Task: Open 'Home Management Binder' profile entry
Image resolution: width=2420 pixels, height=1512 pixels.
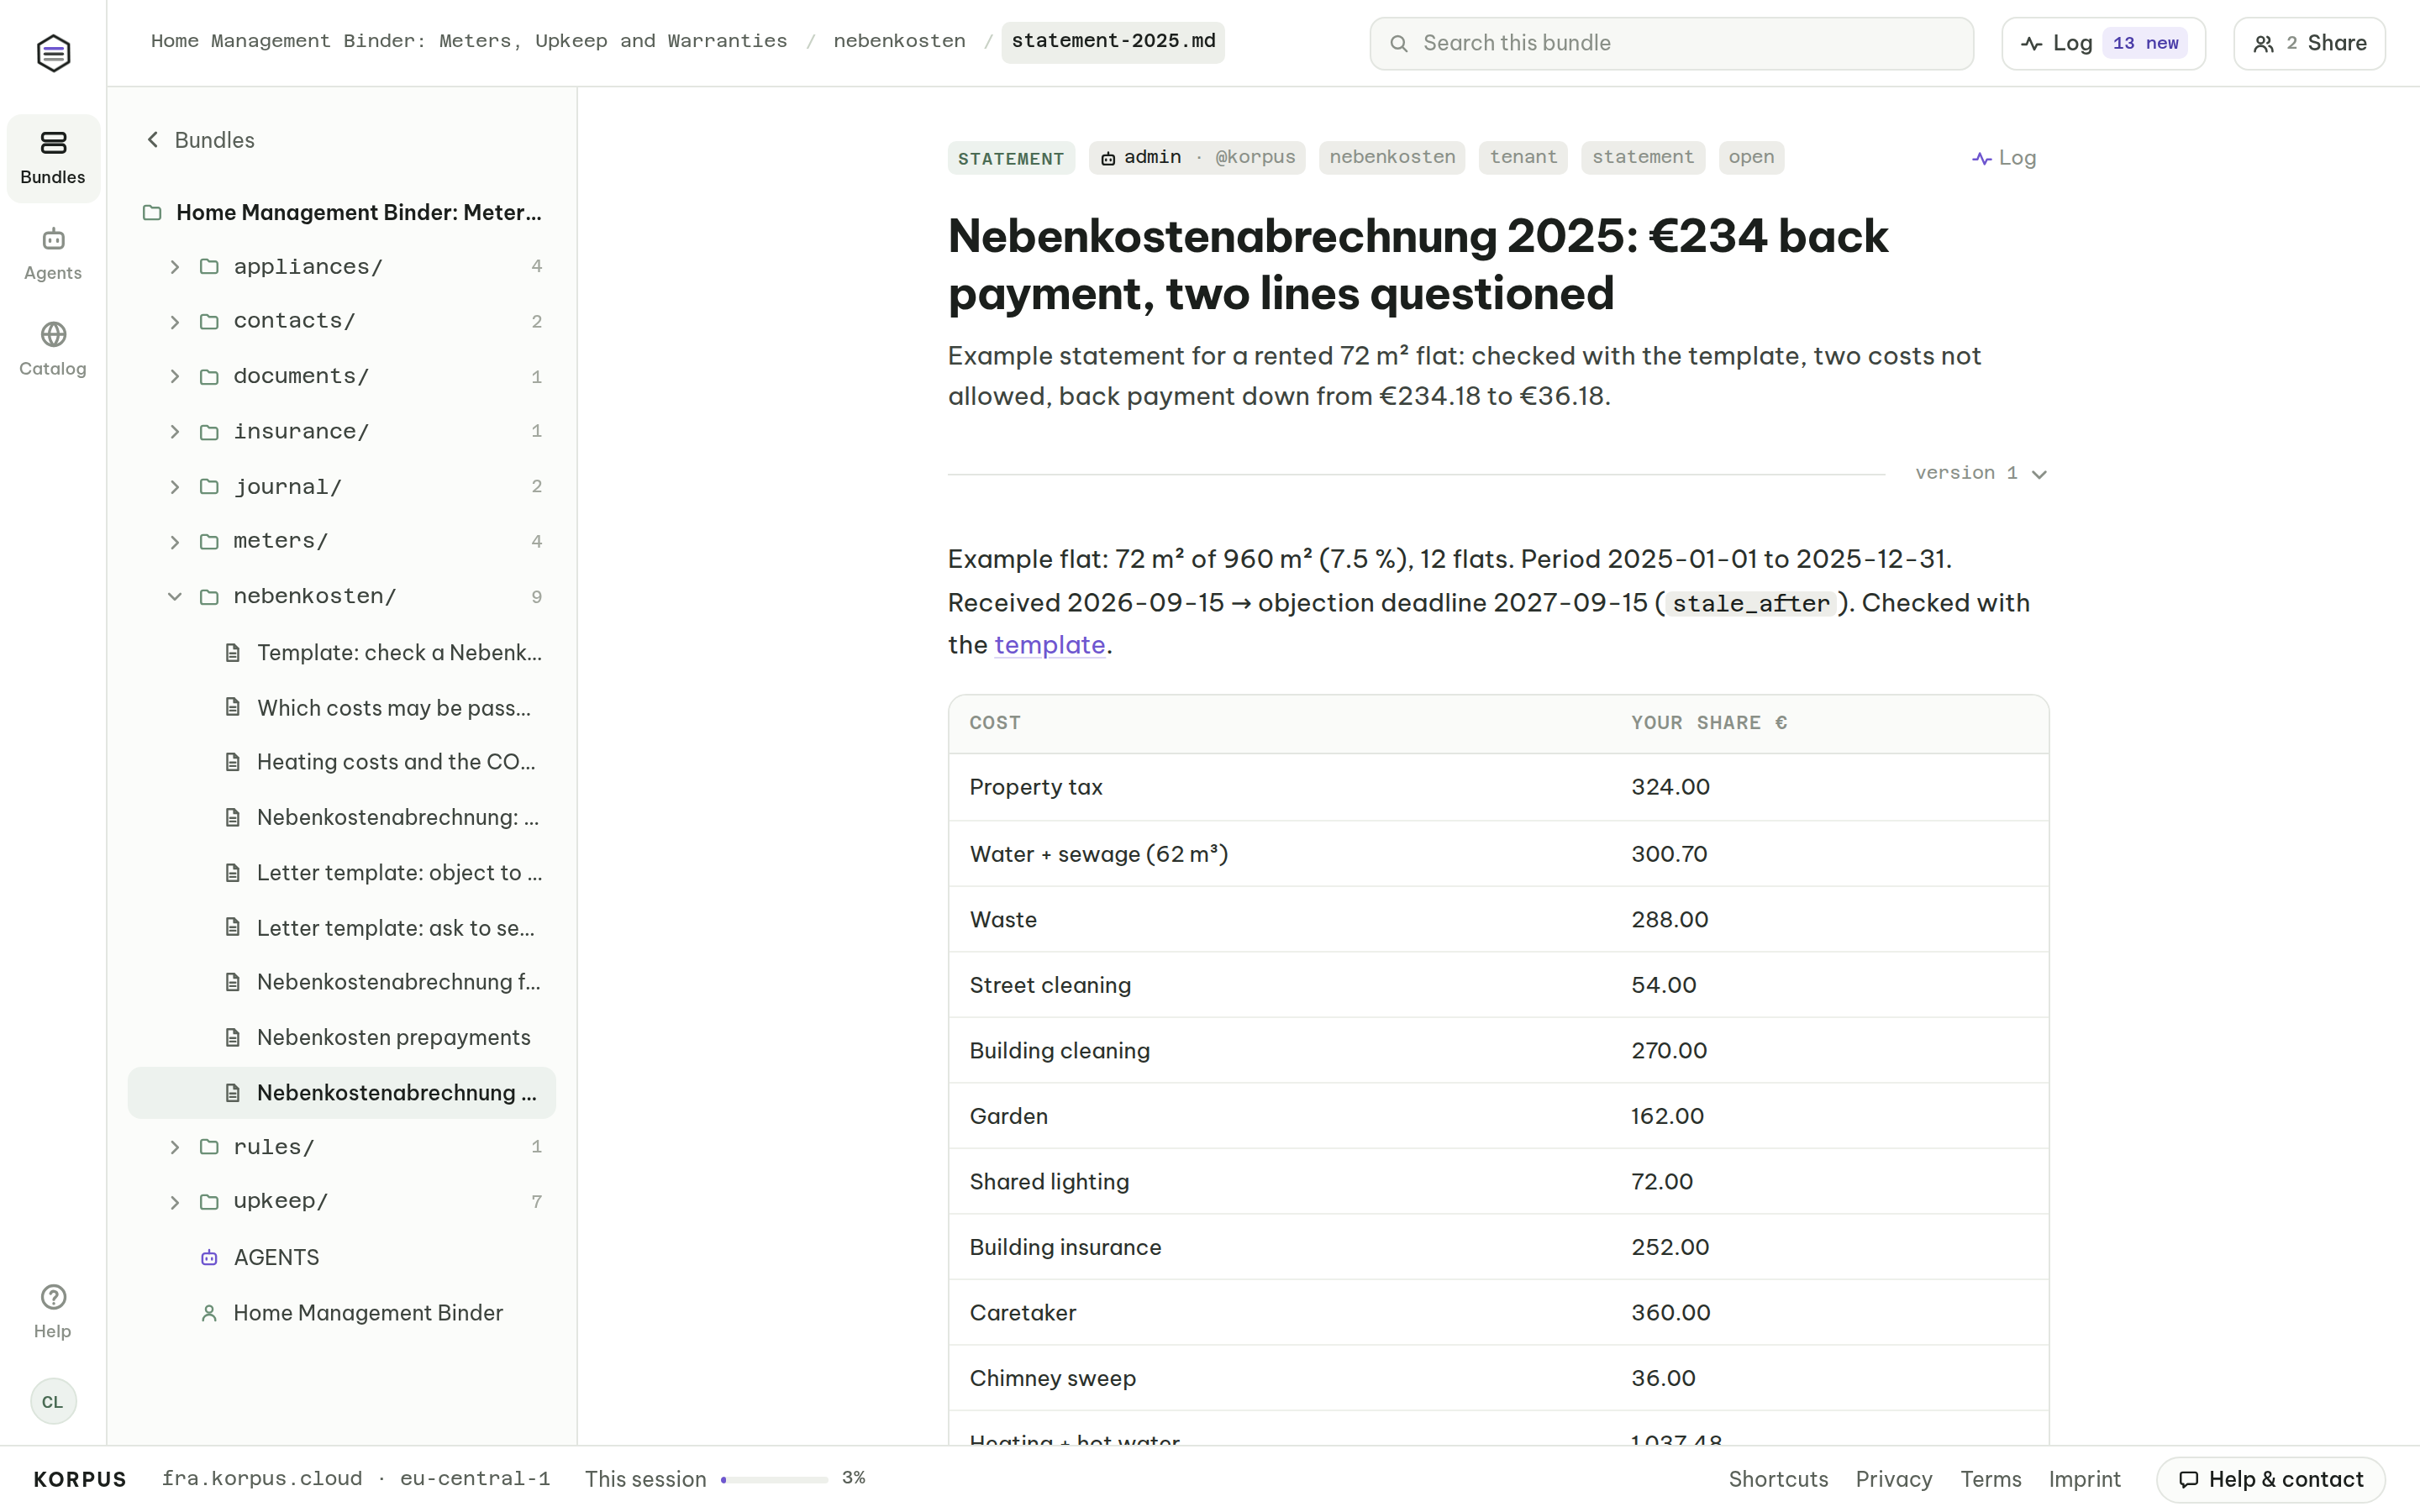Action: pos(342,1313)
